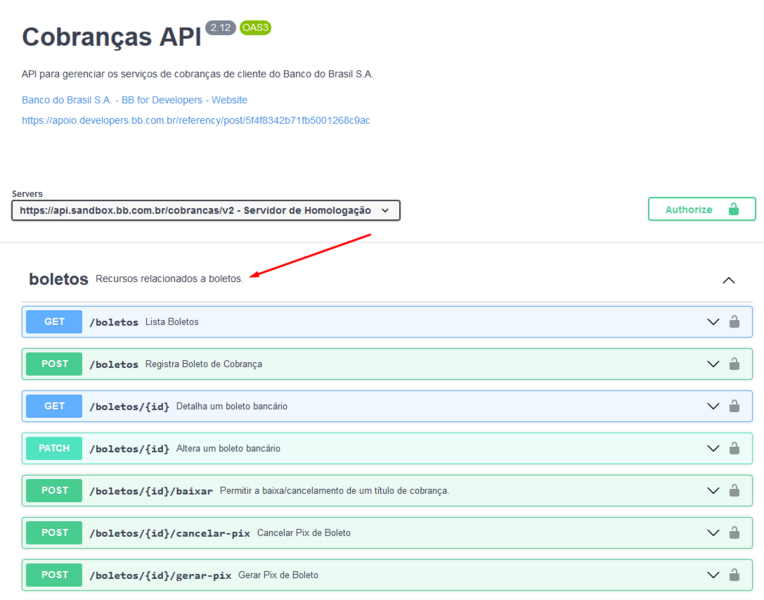Viewport: 764px width, 600px height.
Task: Click the Authorize button
Action: (702, 209)
